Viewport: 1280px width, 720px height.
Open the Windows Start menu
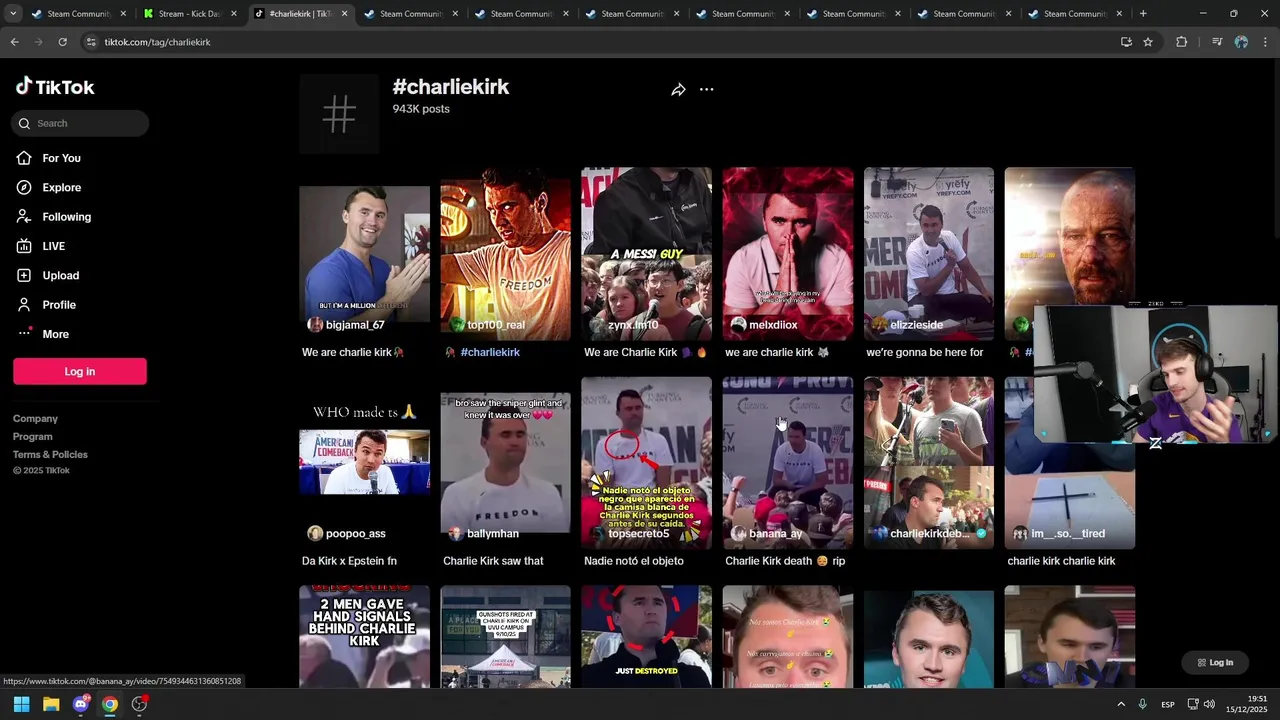pyautogui.click(x=21, y=704)
